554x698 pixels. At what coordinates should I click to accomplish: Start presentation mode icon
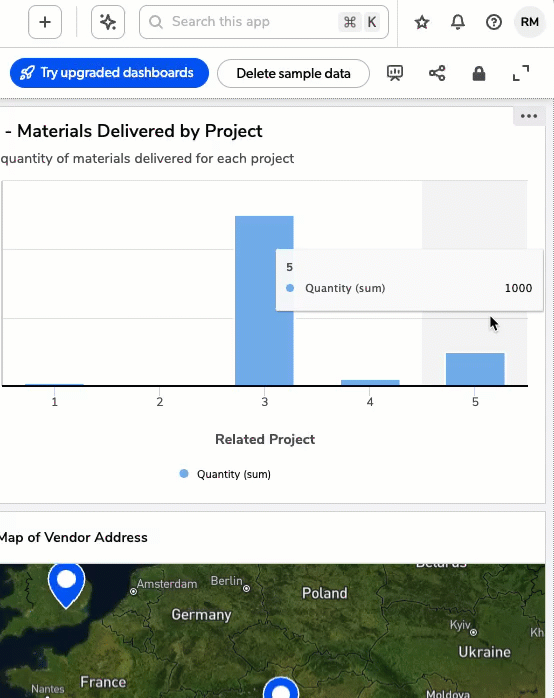395,73
